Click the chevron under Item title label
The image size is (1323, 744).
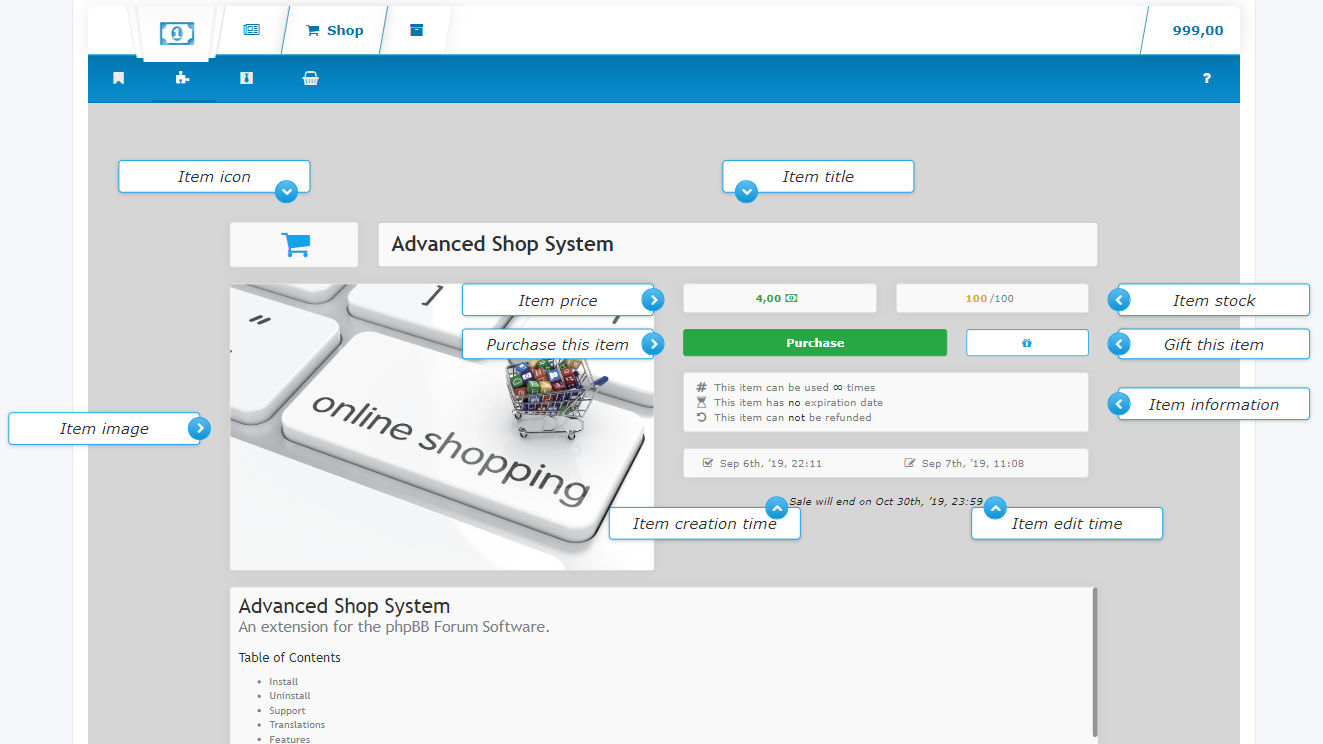[746, 191]
